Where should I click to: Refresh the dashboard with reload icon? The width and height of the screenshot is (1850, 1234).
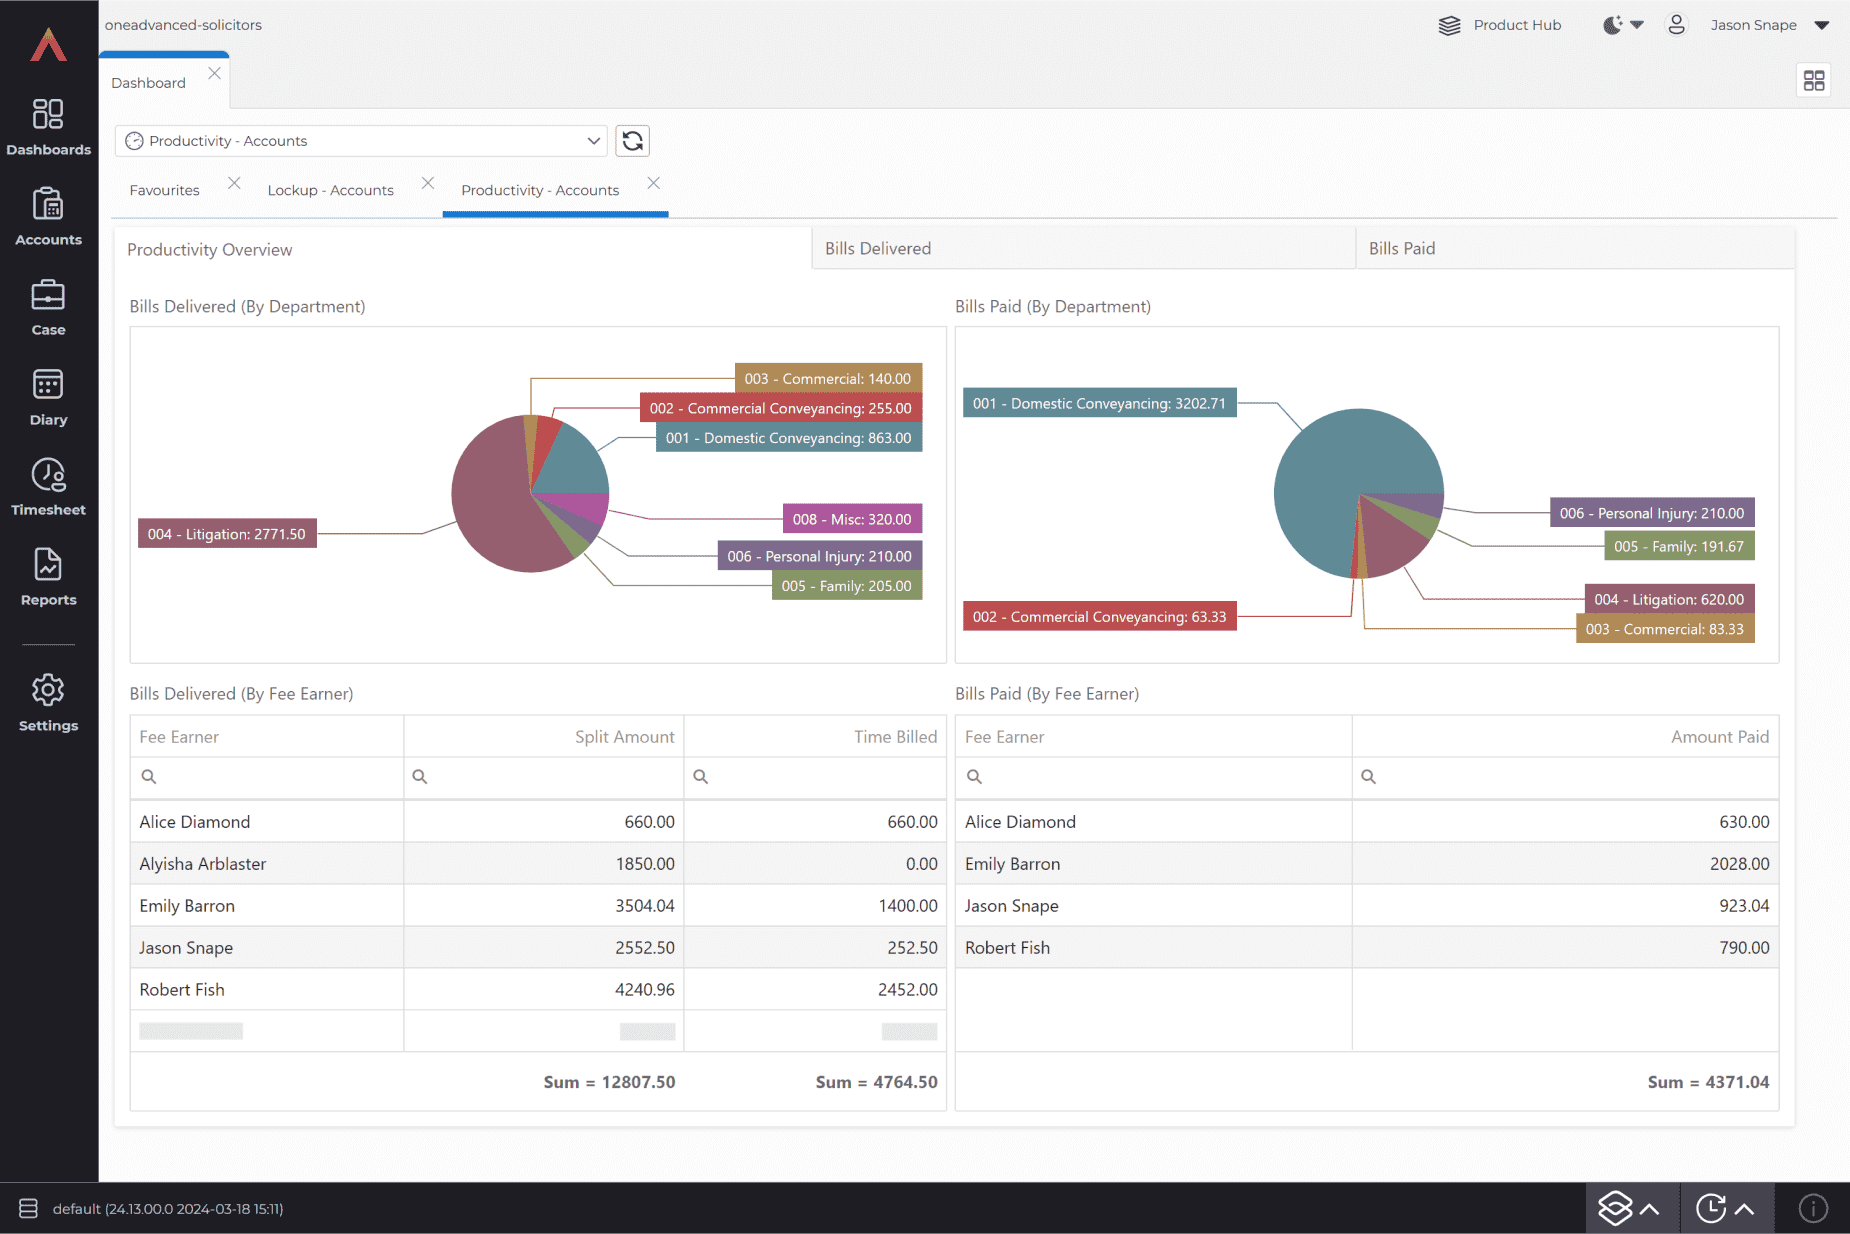coord(632,141)
